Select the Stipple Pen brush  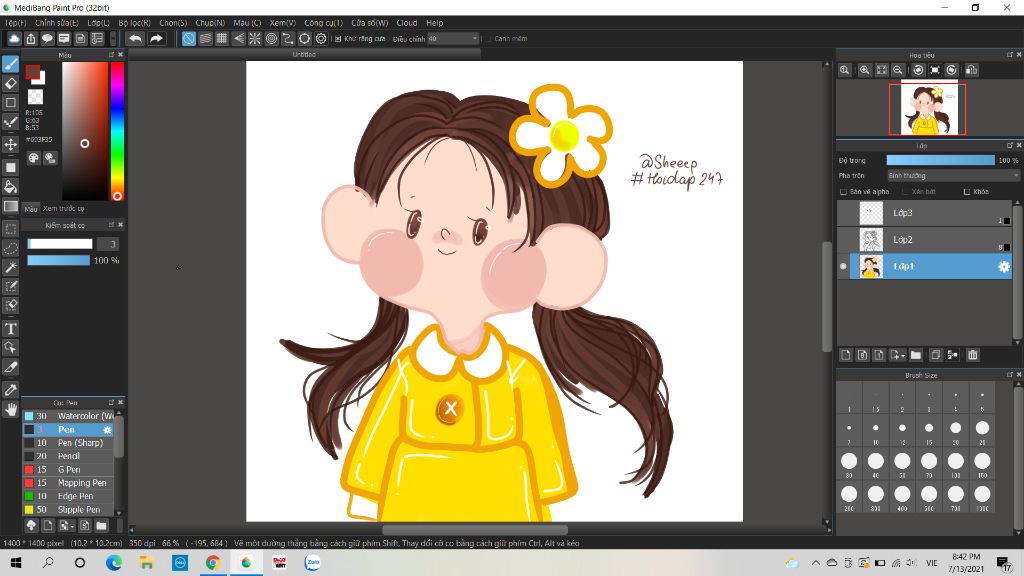coord(69,509)
